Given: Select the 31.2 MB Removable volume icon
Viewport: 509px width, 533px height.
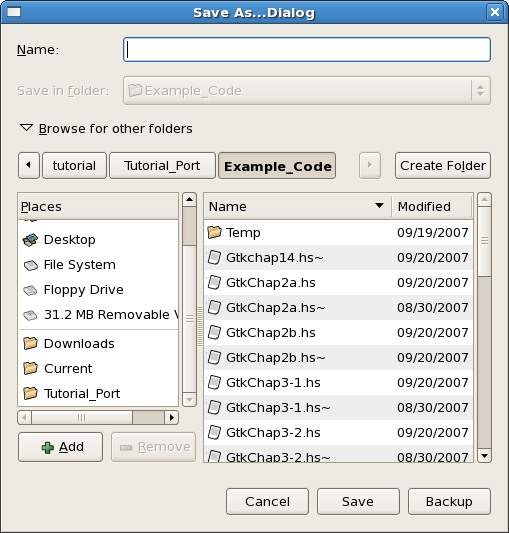Looking at the screenshot, I should point(30,315).
